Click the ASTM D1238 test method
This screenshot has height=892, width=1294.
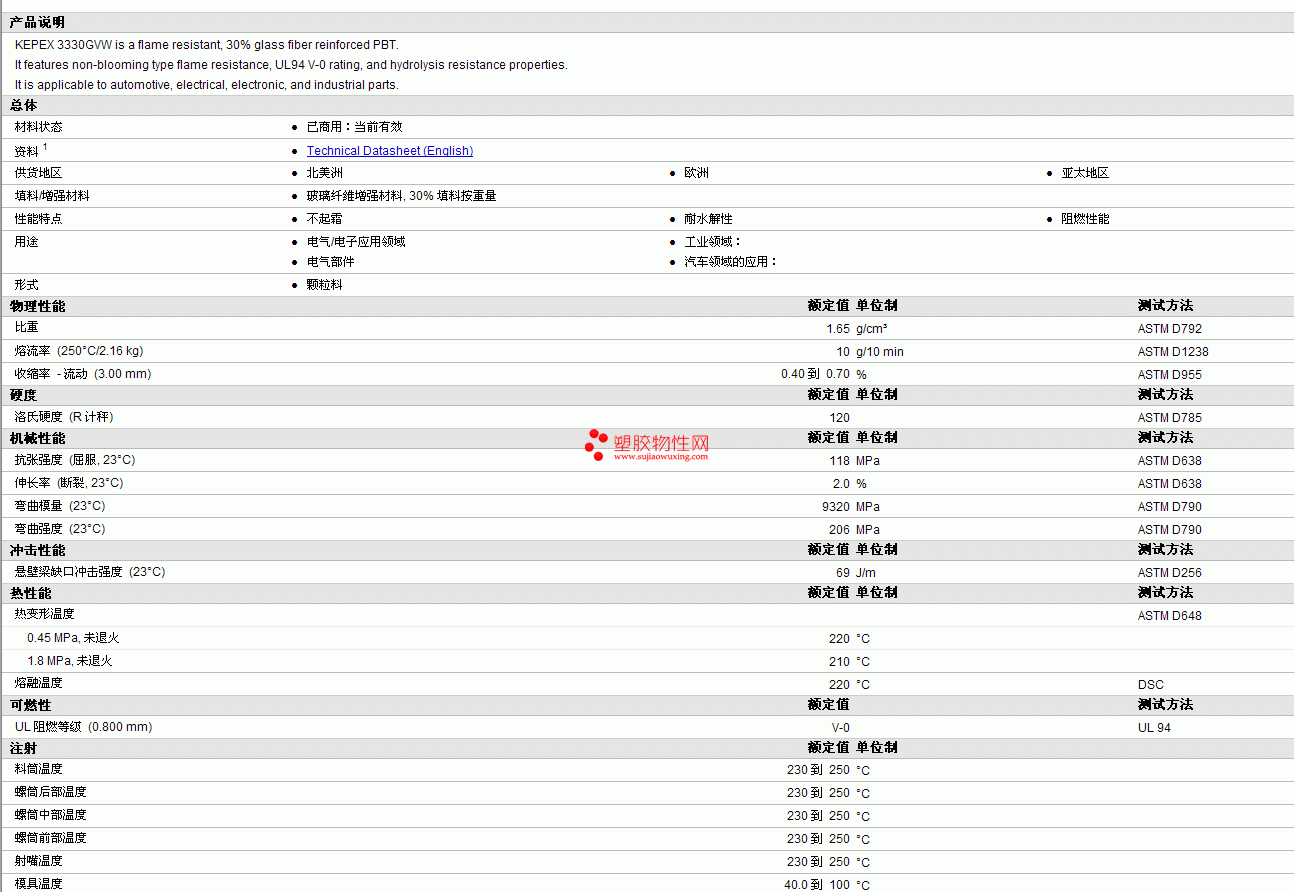(x=1173, y=352)
